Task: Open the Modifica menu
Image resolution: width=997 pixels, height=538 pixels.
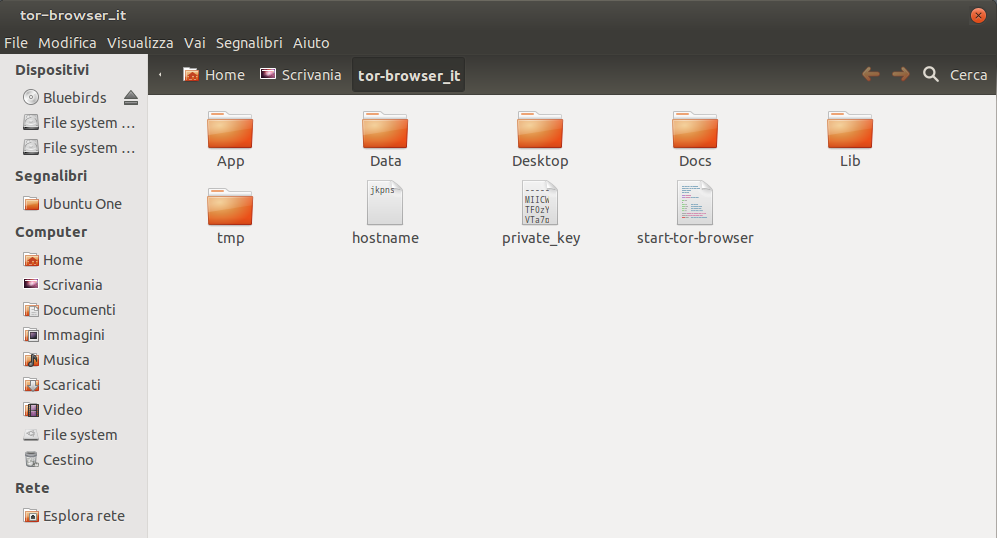Action: coord(67,43)
